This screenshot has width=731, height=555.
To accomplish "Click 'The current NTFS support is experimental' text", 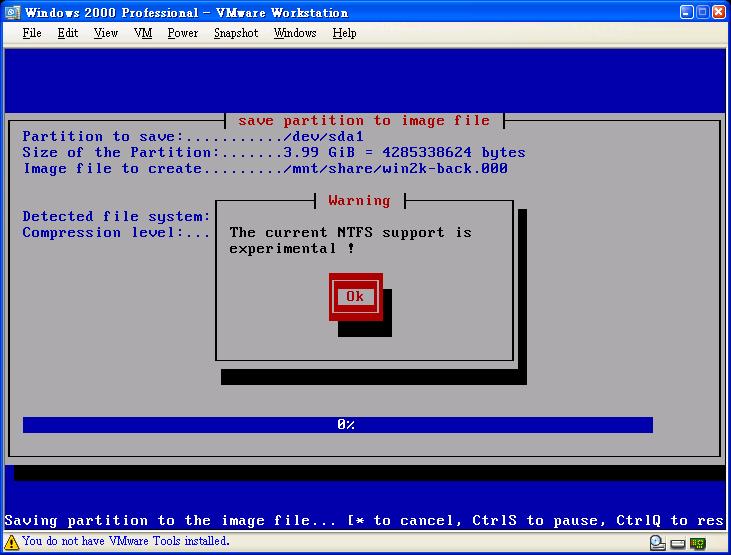I will pyautogui.click(x=350, y=240).
